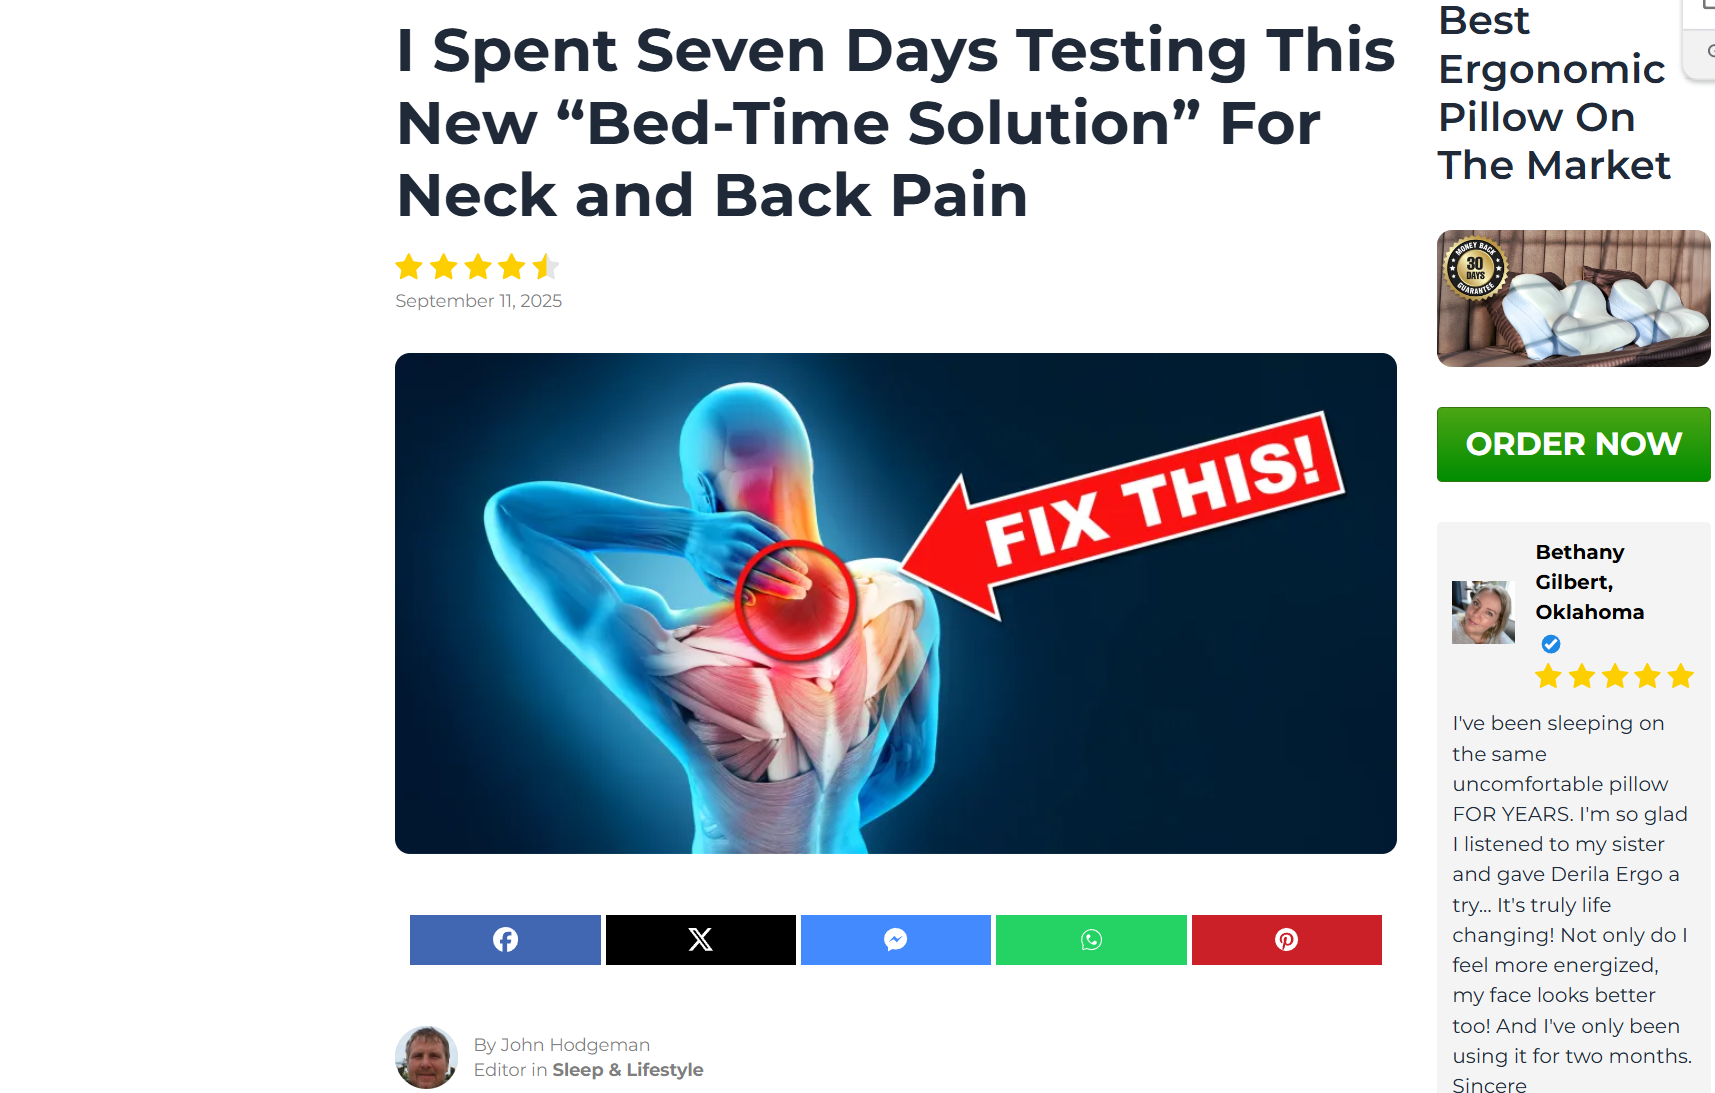The image size is (1715, 1093).
Task: Click Bethany Gilbert, Oklahoma reviewer name
Action: (1590, 582)
